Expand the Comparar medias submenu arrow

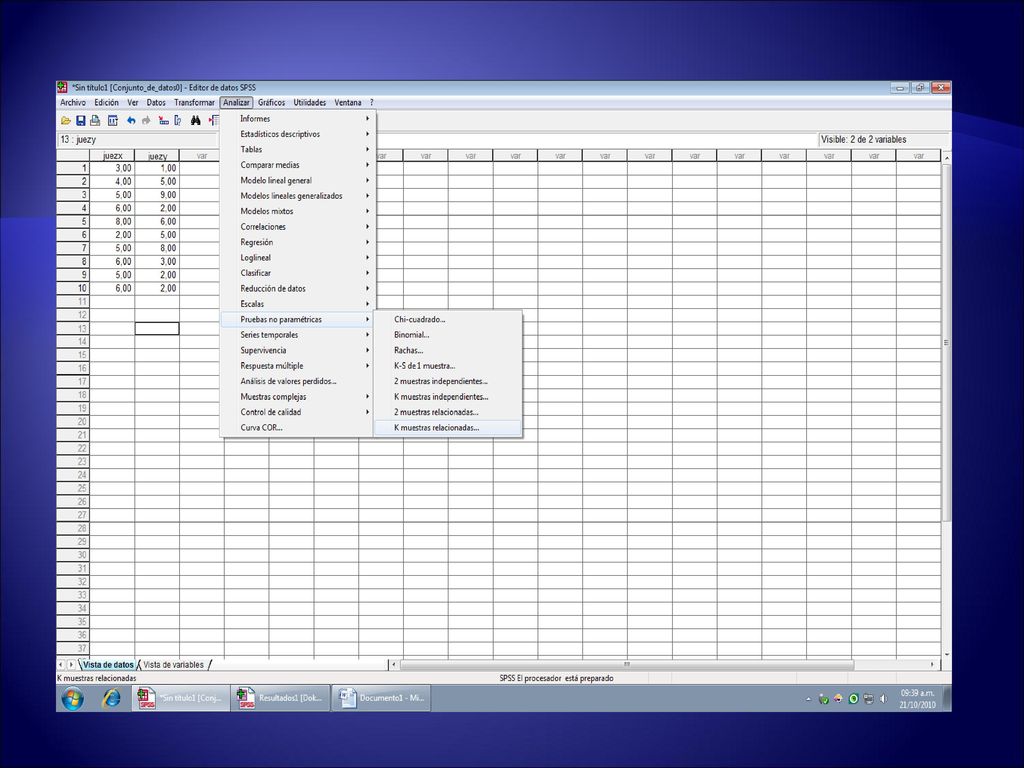point(367,165)
